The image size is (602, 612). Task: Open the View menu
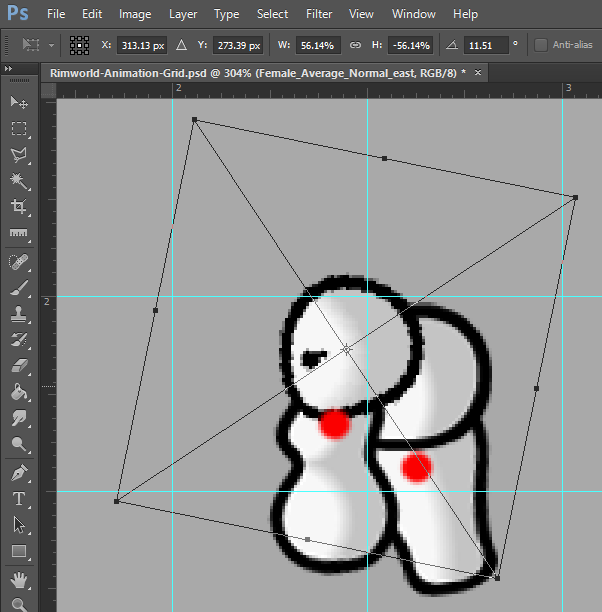pyautogui.click(x=361, y=14)
